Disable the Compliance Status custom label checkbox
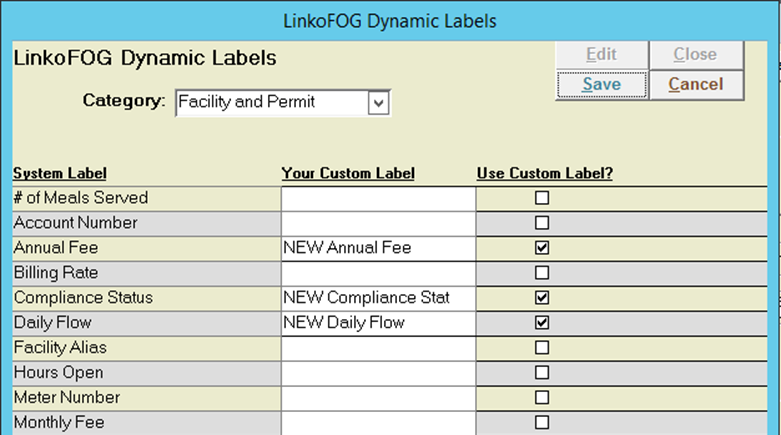Image resolution: width=781 pixels, height=435 pixels. [x=542, y=297]
